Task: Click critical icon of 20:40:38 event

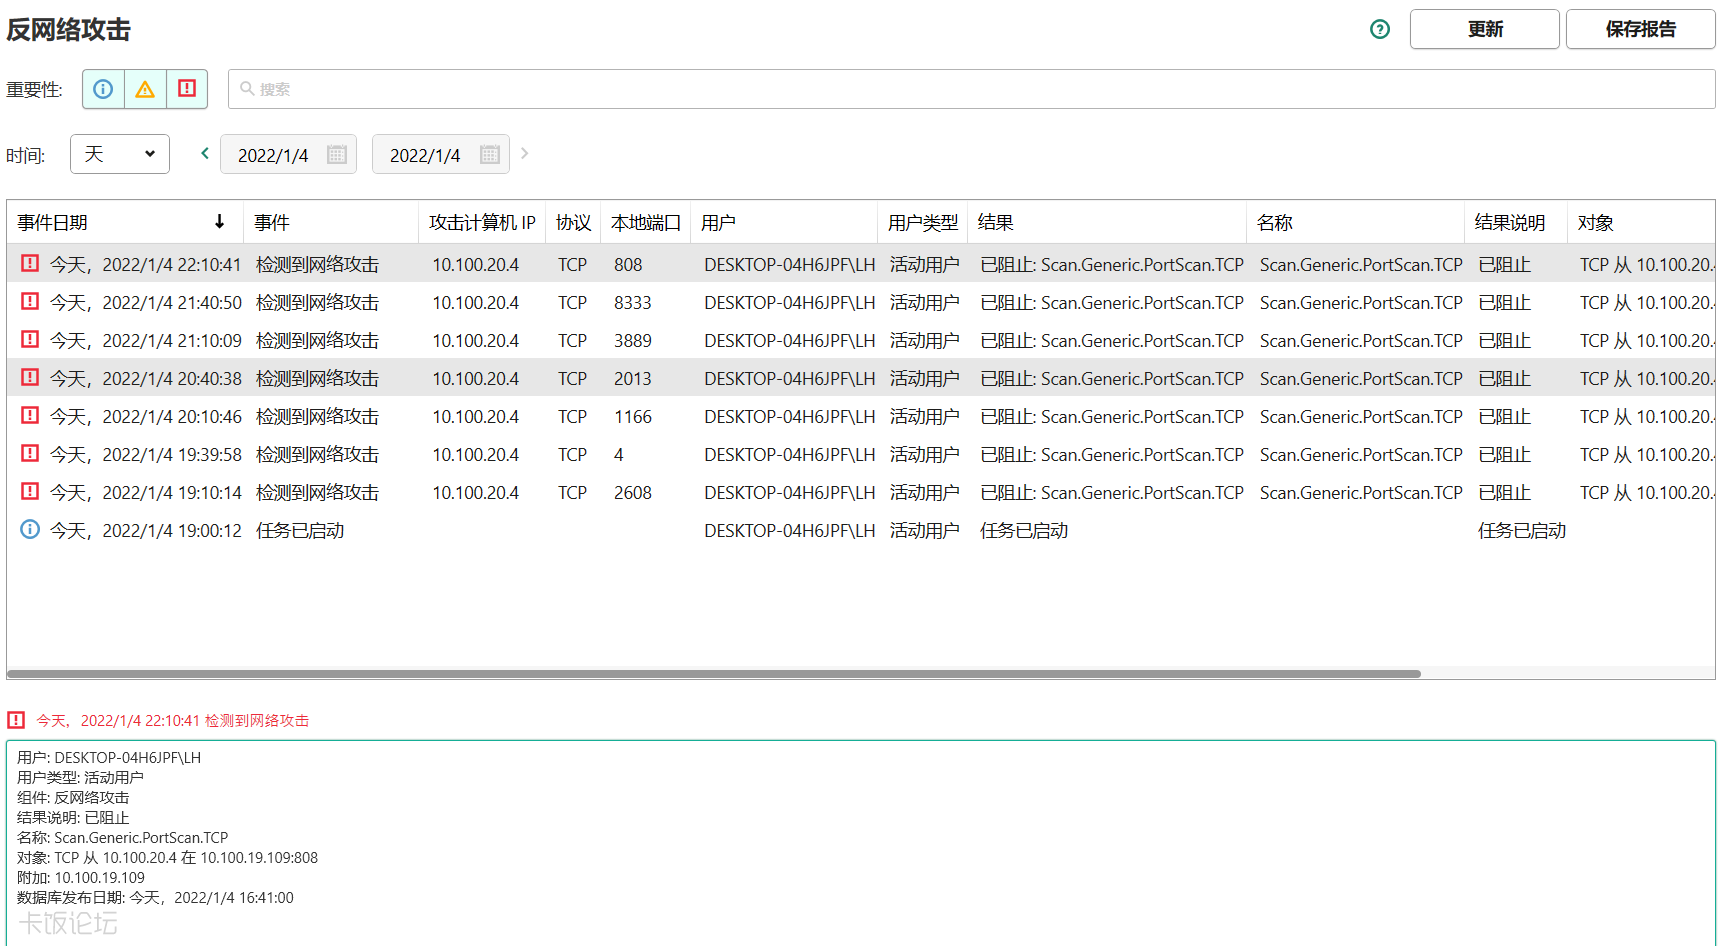Action: tap(30, 377)
